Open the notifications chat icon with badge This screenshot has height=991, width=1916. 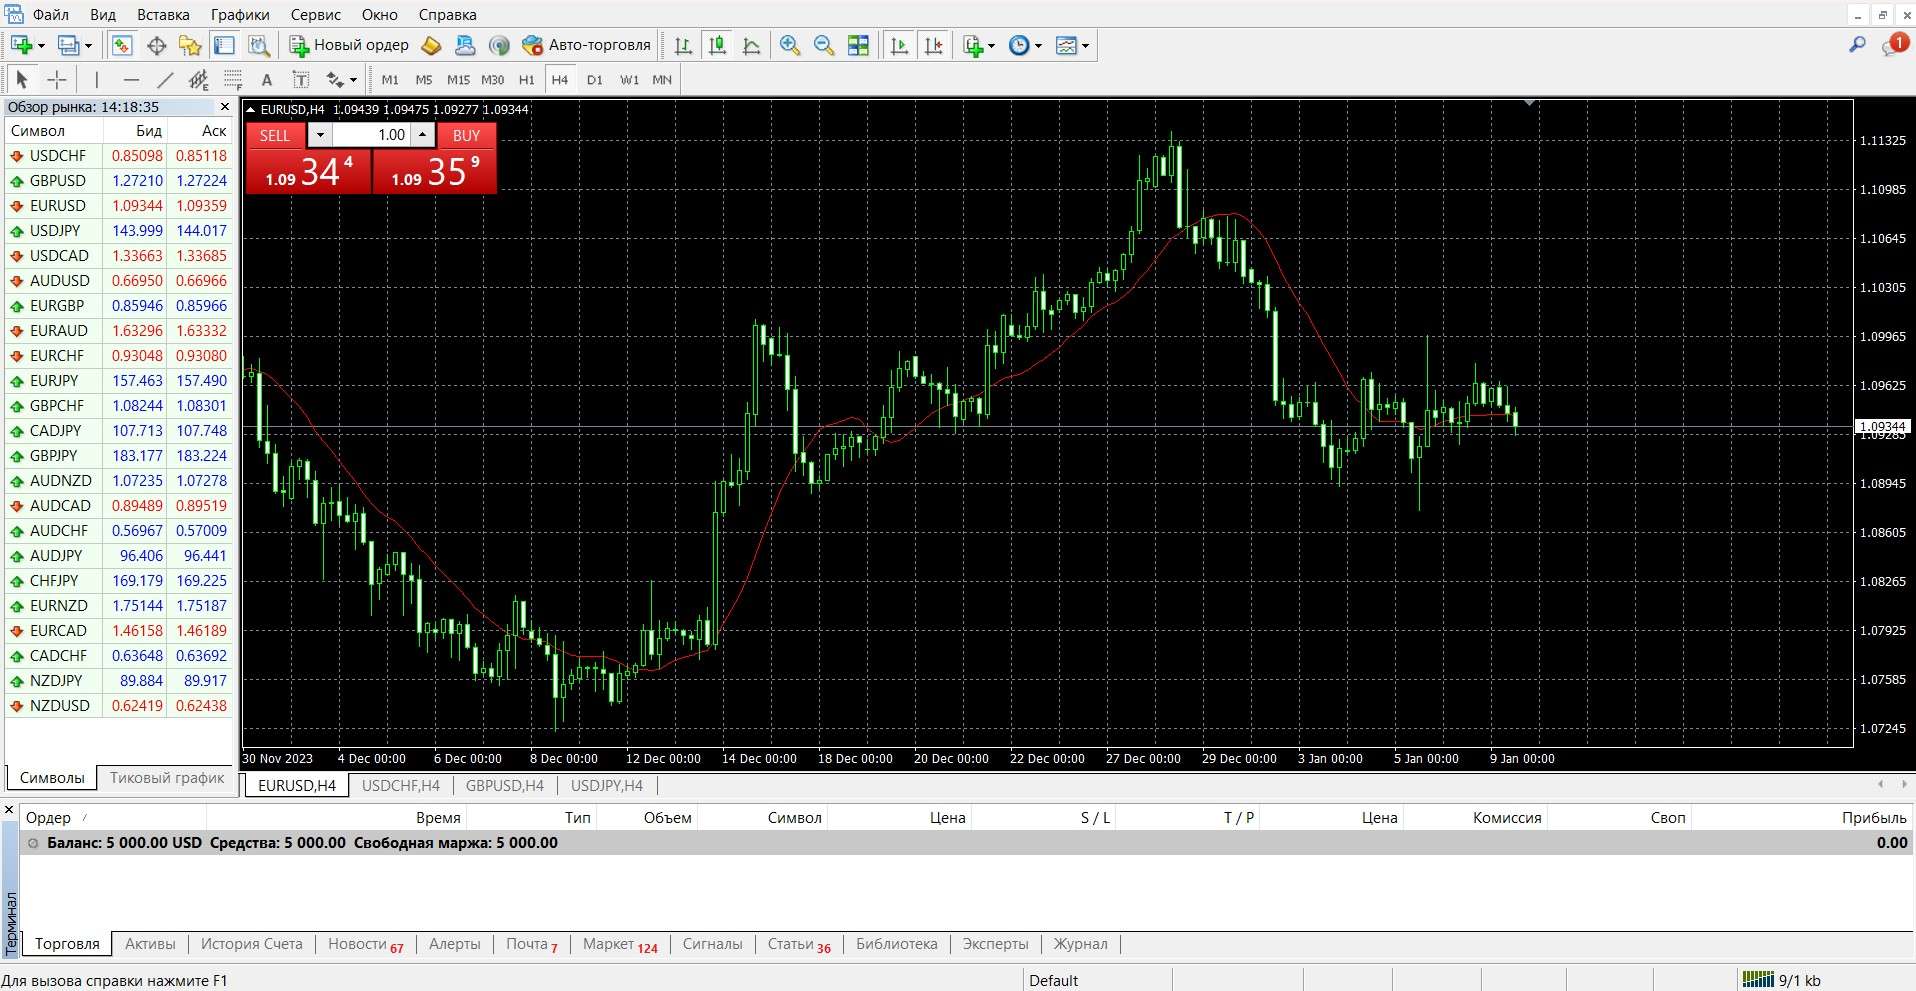click(1893, 45)
